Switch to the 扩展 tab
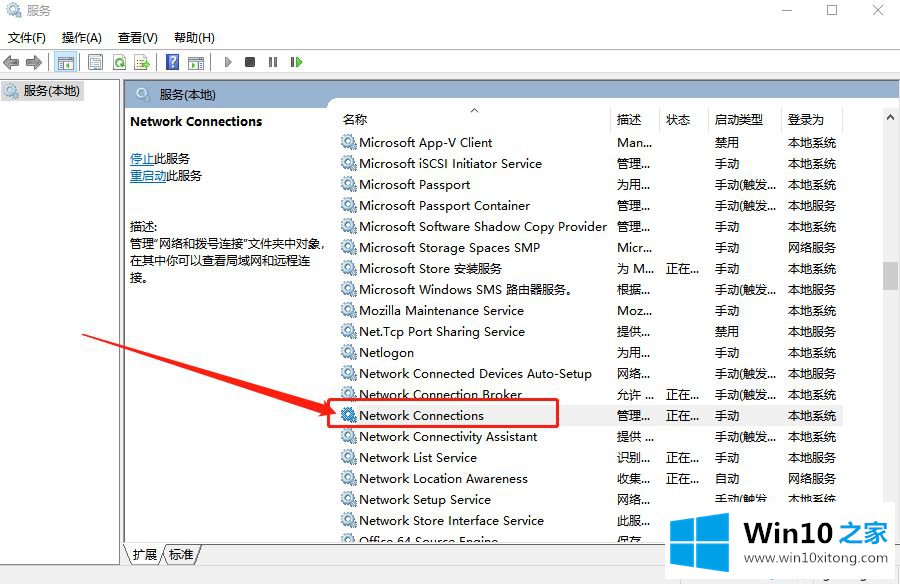The width and height of the screenshot is (900, 584). [x=144, y=554]
